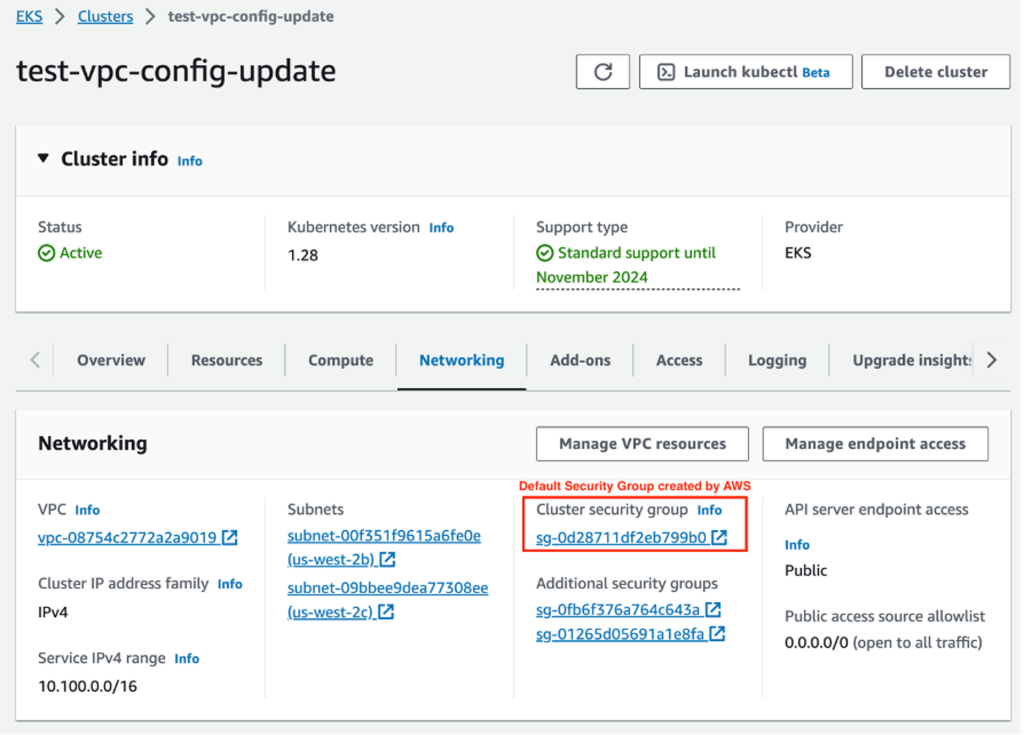Open sg-01265d05691a1e8fa security group
Image resolution: width=1024 pixels, height=735 pixels.
620,634
